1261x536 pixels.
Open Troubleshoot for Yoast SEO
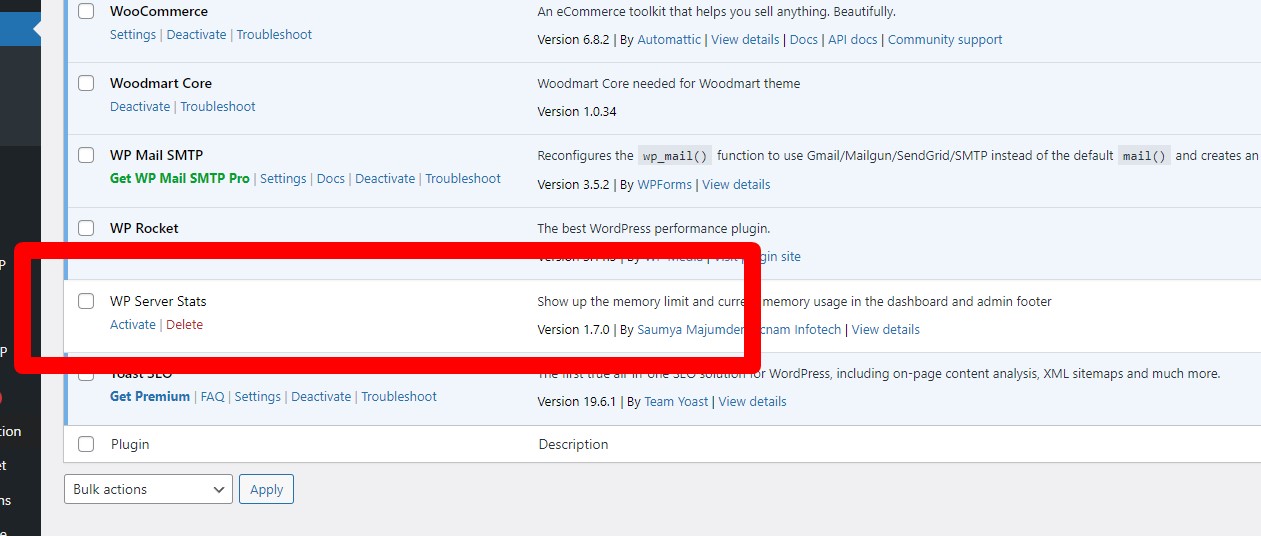click(x=399, y=396)
